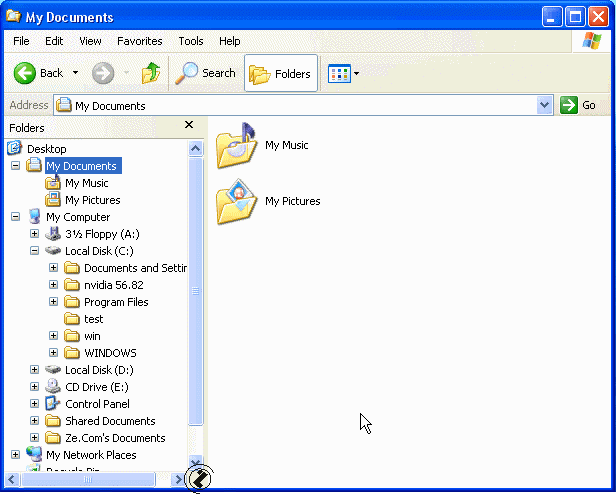The width and height of the screenshot is (616, 494).
Task: Toggle the Folders pane button
Action: click(x=280, y=73)
